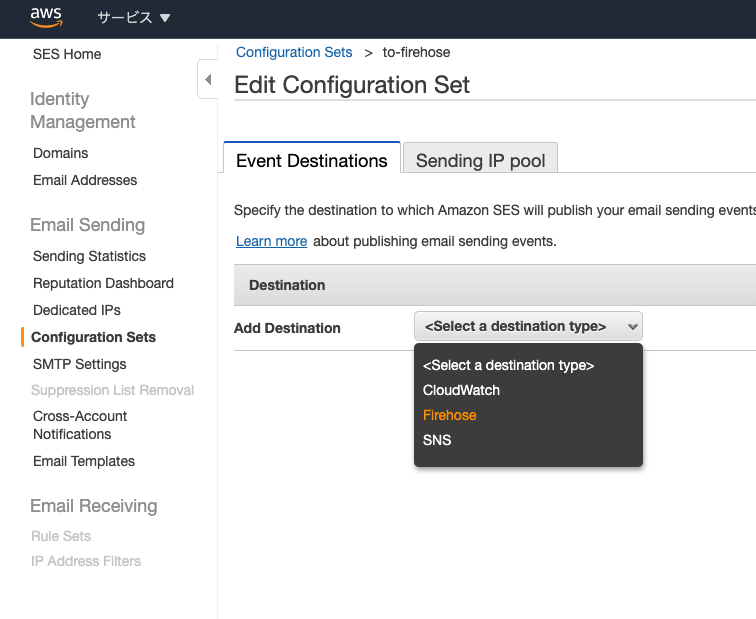The width and height of the screenshot is (756, 619).
Task: Open Suppression List Removal
Action: [x=112, y=390]
